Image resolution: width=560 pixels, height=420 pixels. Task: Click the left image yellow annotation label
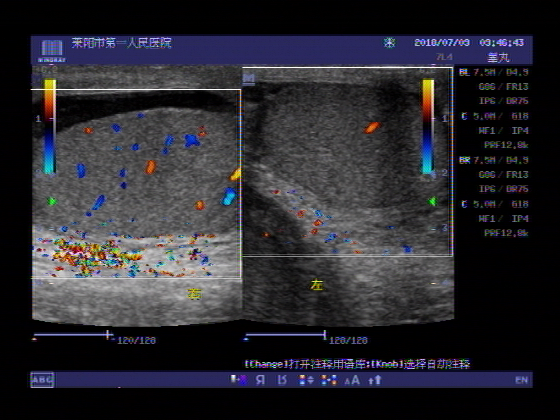click(195, 294)
